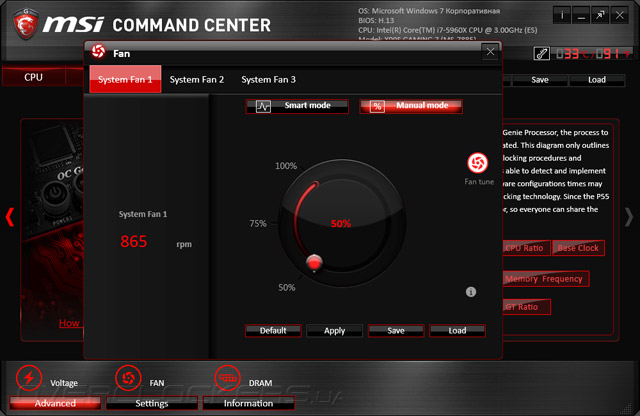Click the temperature readout display
Screen dimensions: 640x416
[592, 53]
